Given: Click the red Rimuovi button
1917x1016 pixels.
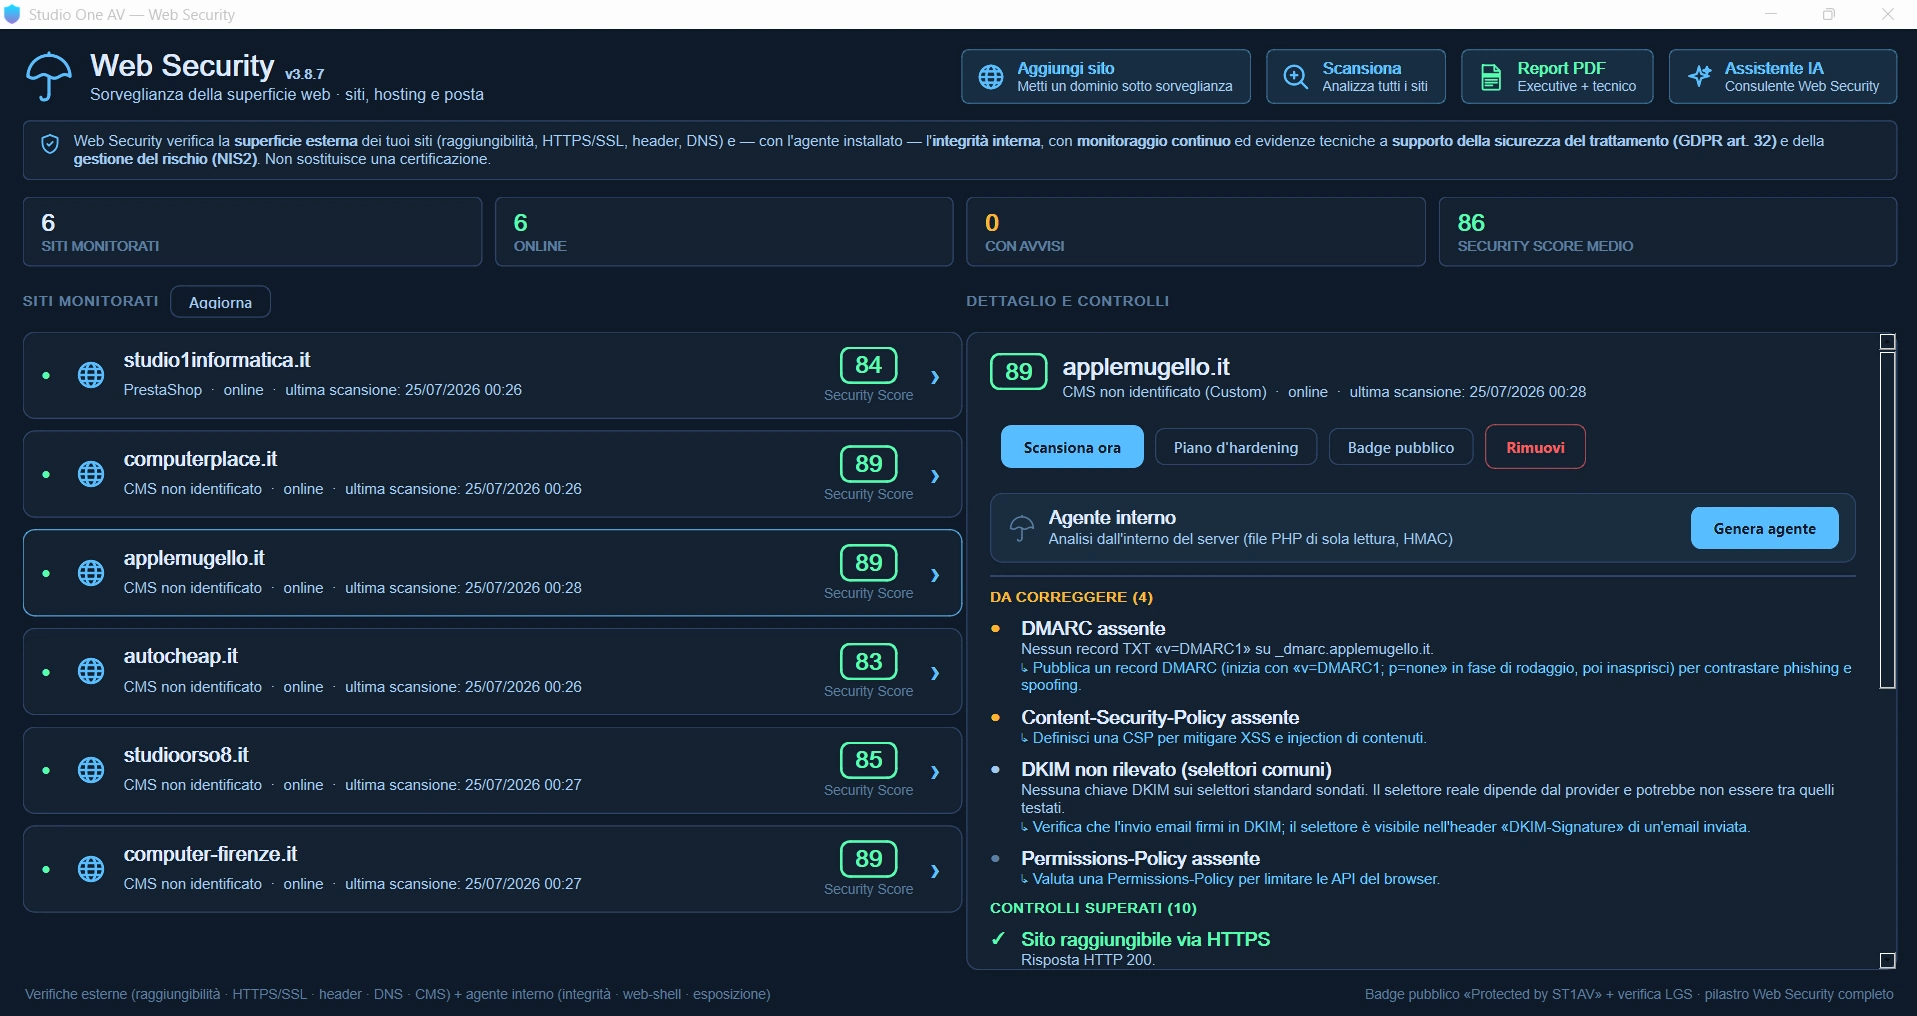Looking at the screenshot, I should [x=1535, y=447].
